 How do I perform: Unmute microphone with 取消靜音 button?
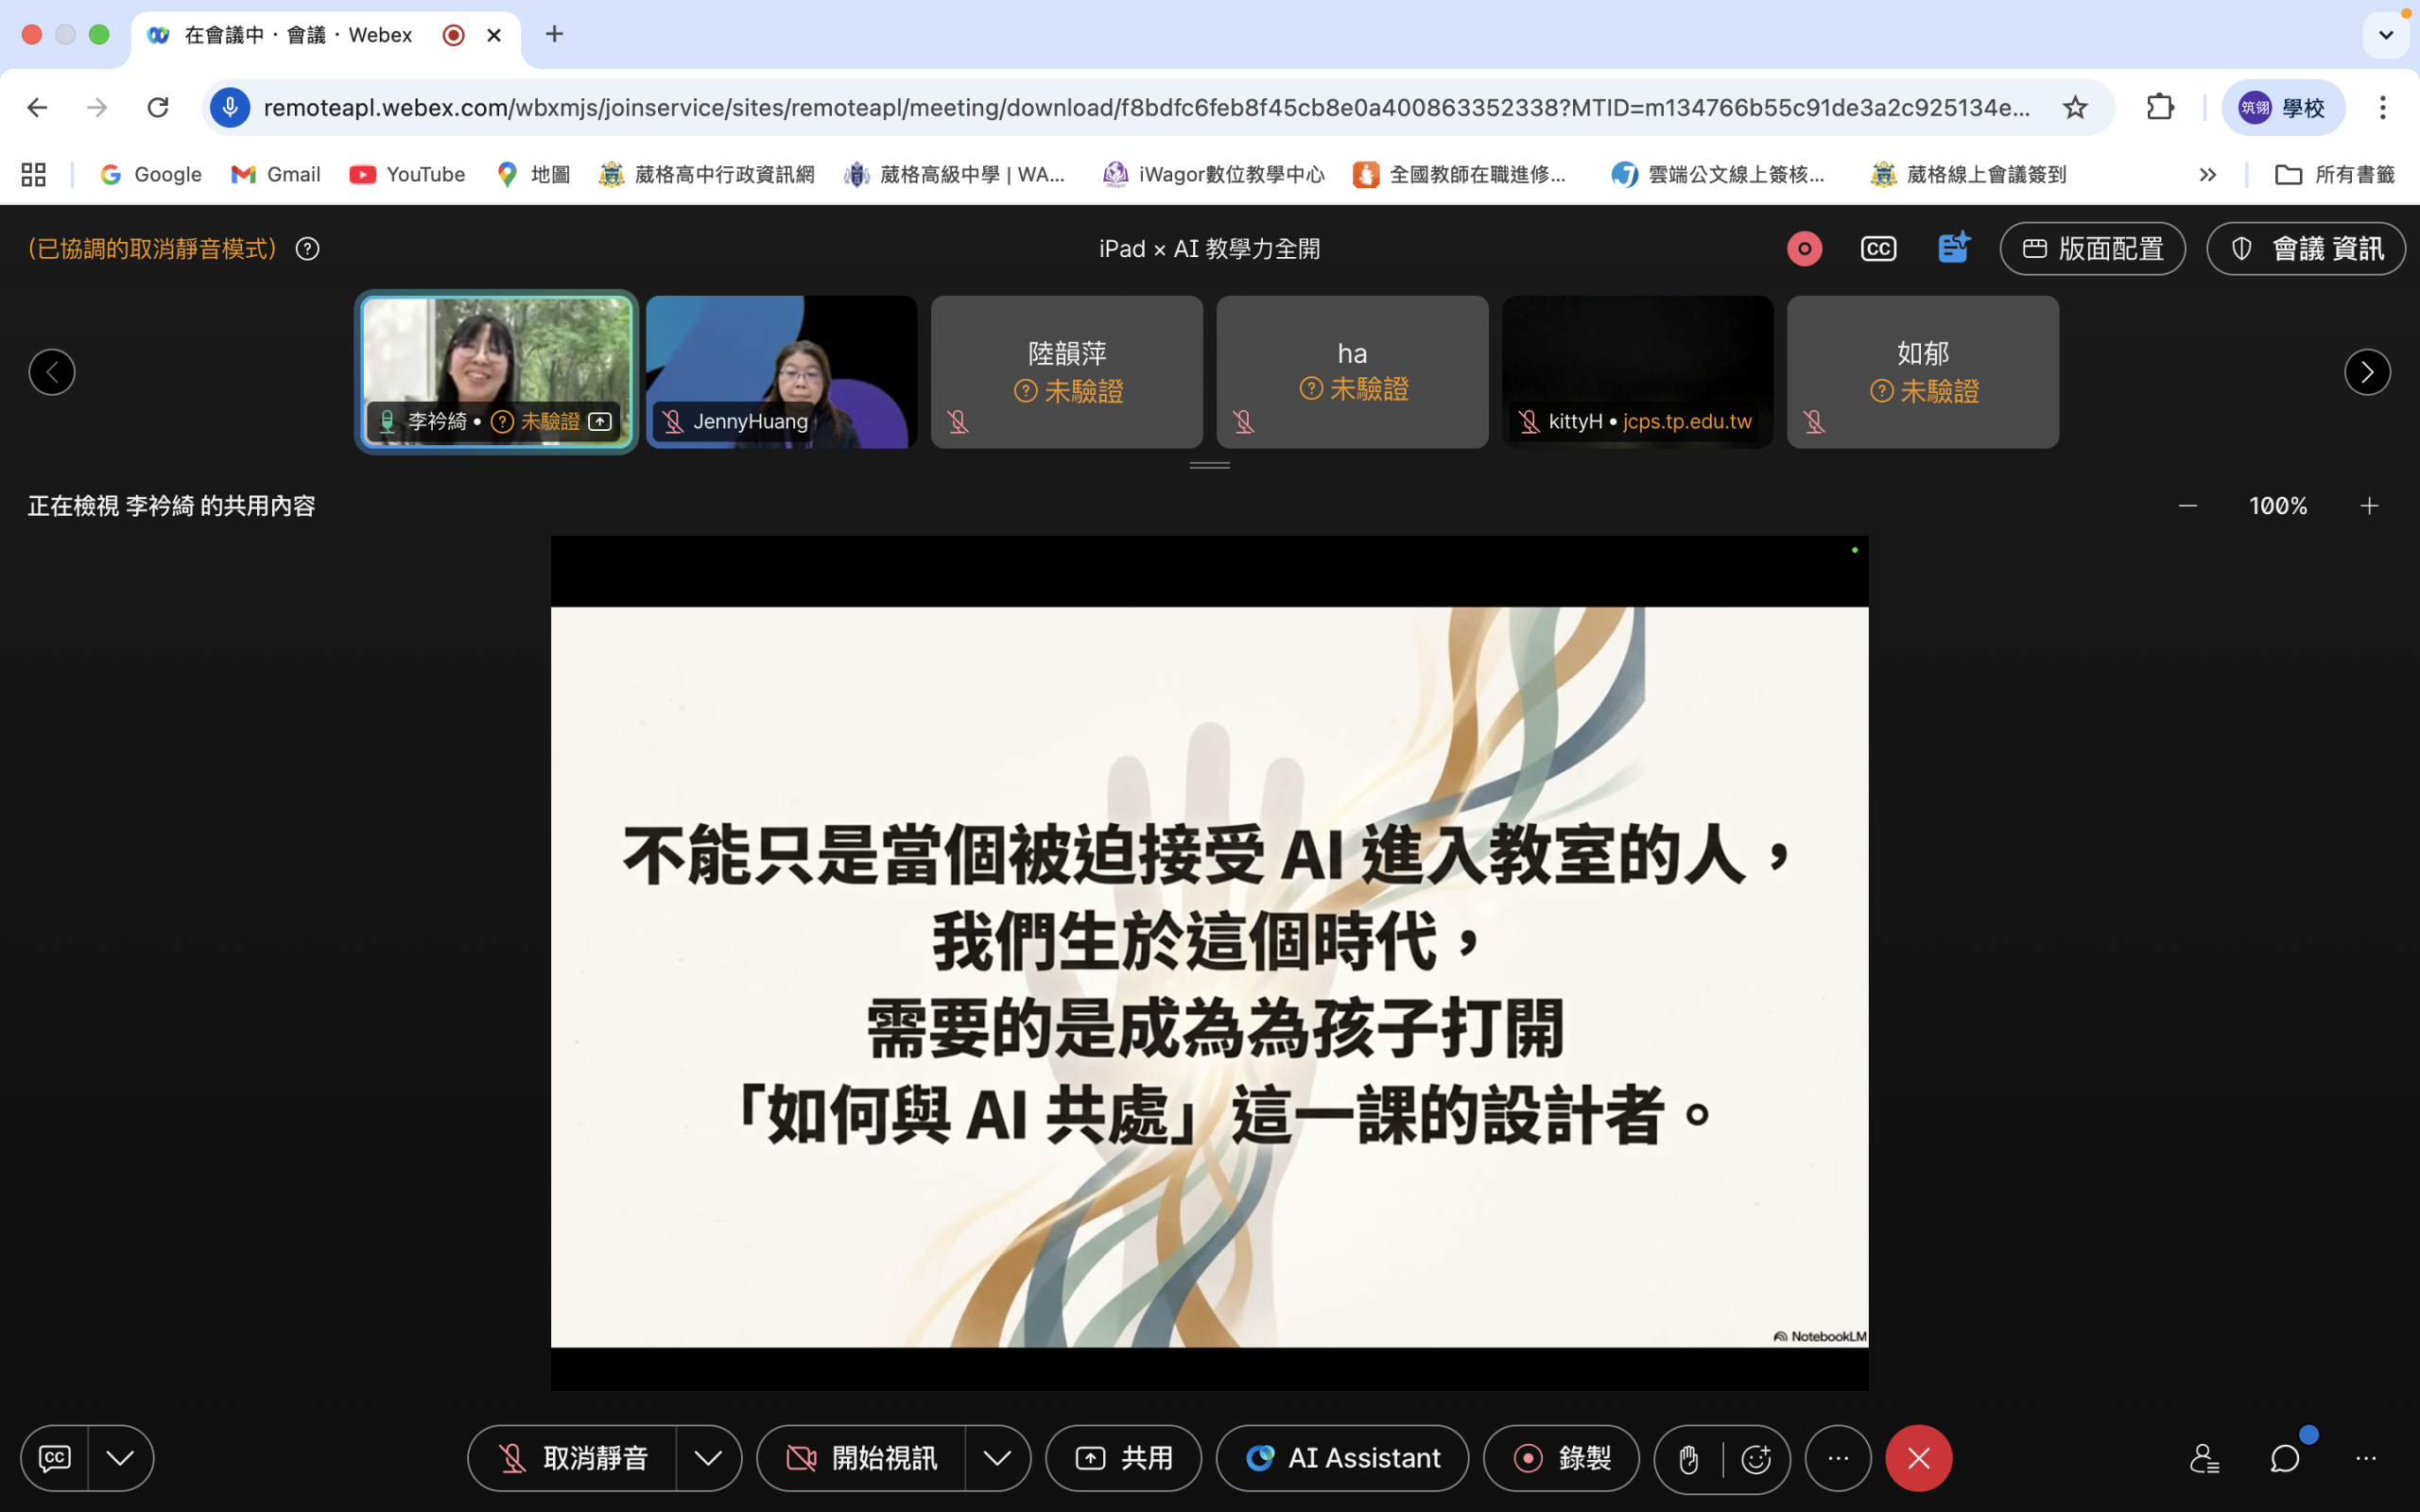(573, 1459)
